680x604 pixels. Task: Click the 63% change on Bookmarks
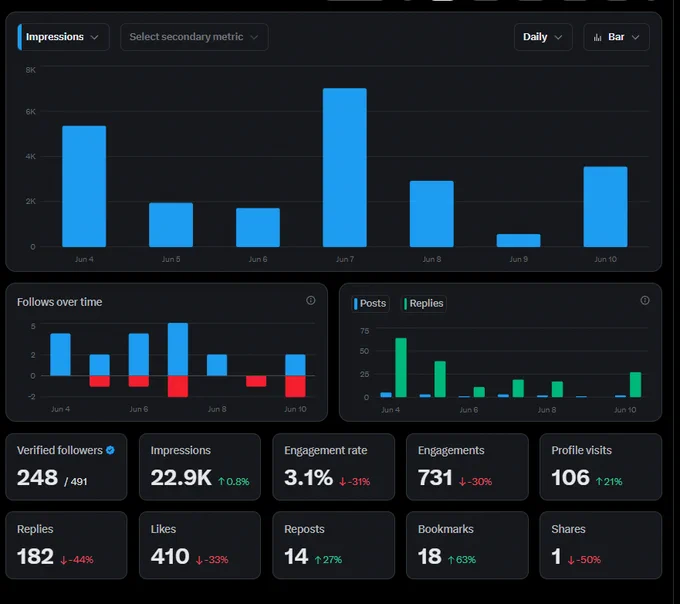[462, 560]
